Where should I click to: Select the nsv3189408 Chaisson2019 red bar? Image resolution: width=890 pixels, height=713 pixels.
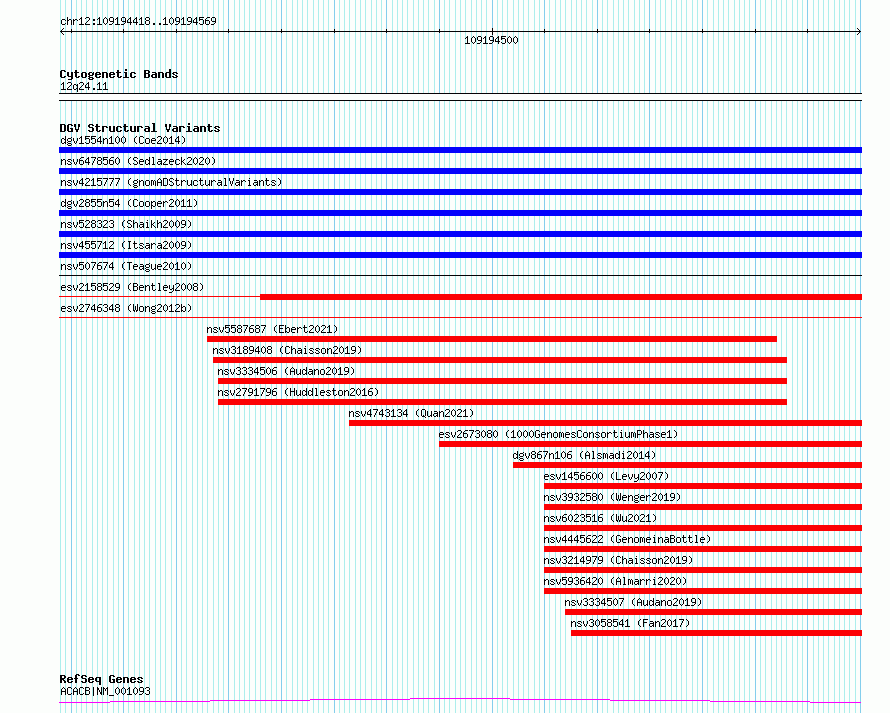(x=499, y=360)
